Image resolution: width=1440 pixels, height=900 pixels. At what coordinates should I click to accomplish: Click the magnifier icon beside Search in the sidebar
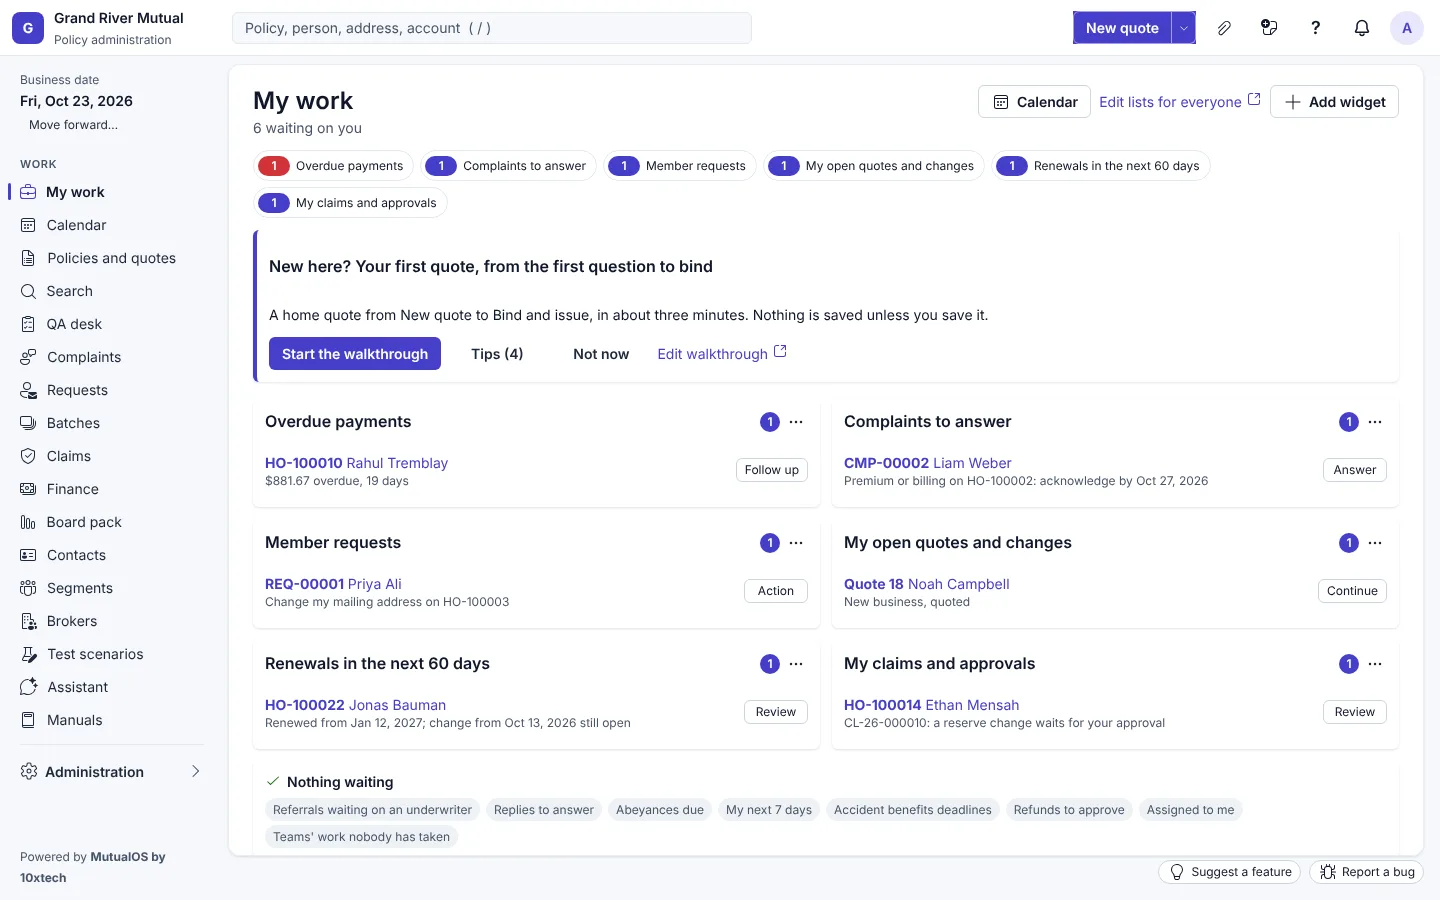[x=28, y=291]
